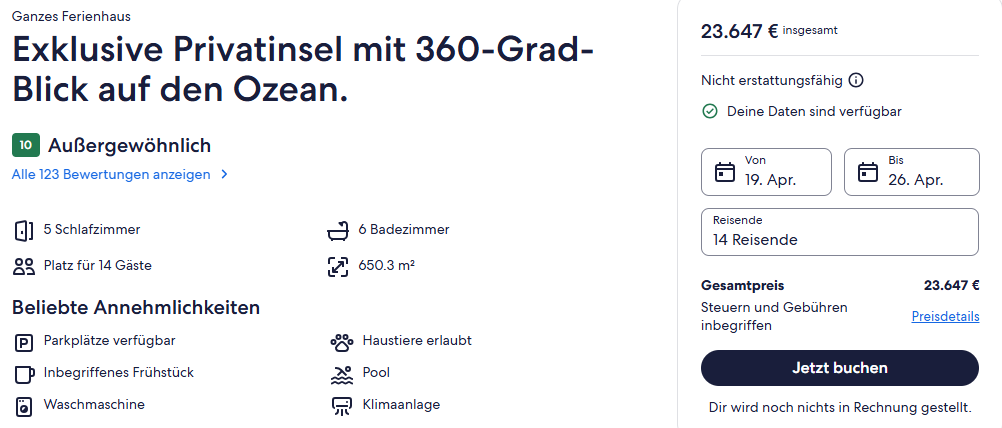The height and width of the screenshot is (428, 1002).
Task: Click the pool swimmer icon
Action: point(341,374)
